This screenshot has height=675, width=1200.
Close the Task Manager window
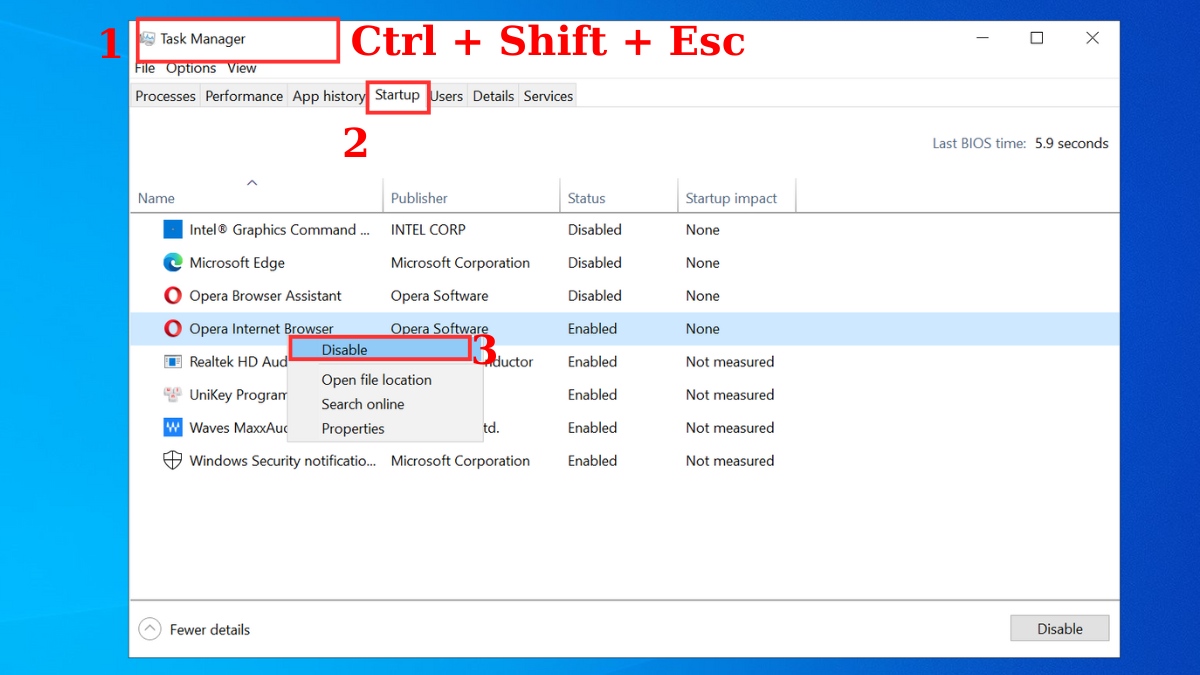[x=1092, y=38]
